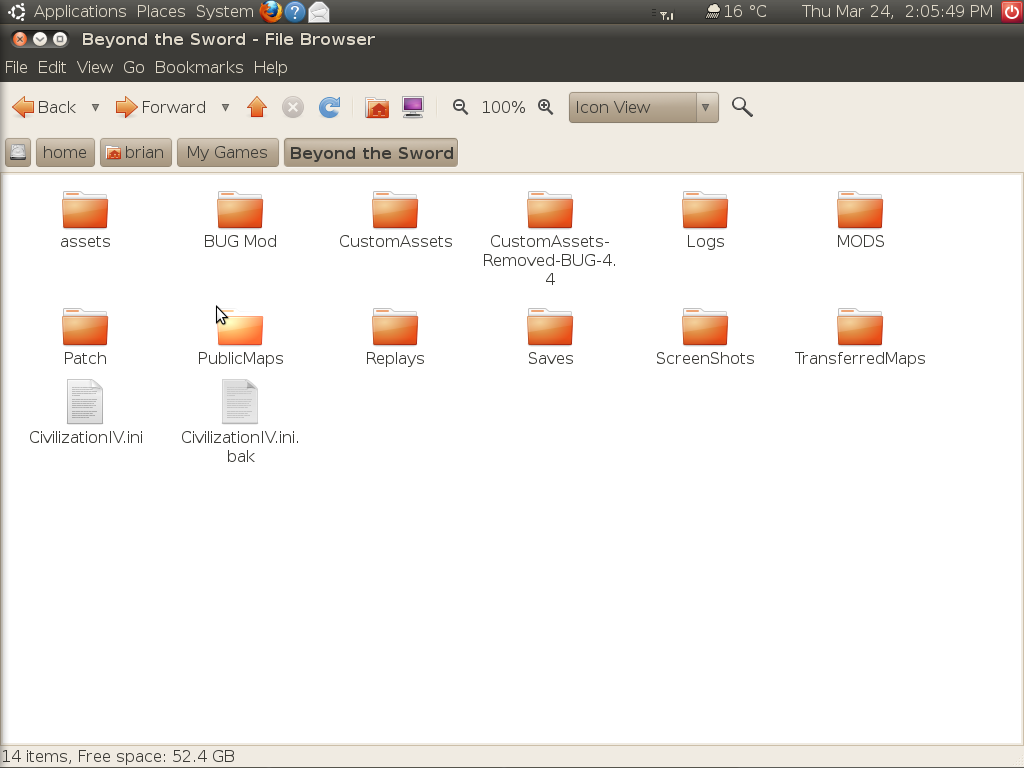Click the search magnifier icon
This screenshot has height=768, width=1024.
click(x=742, y=107)
